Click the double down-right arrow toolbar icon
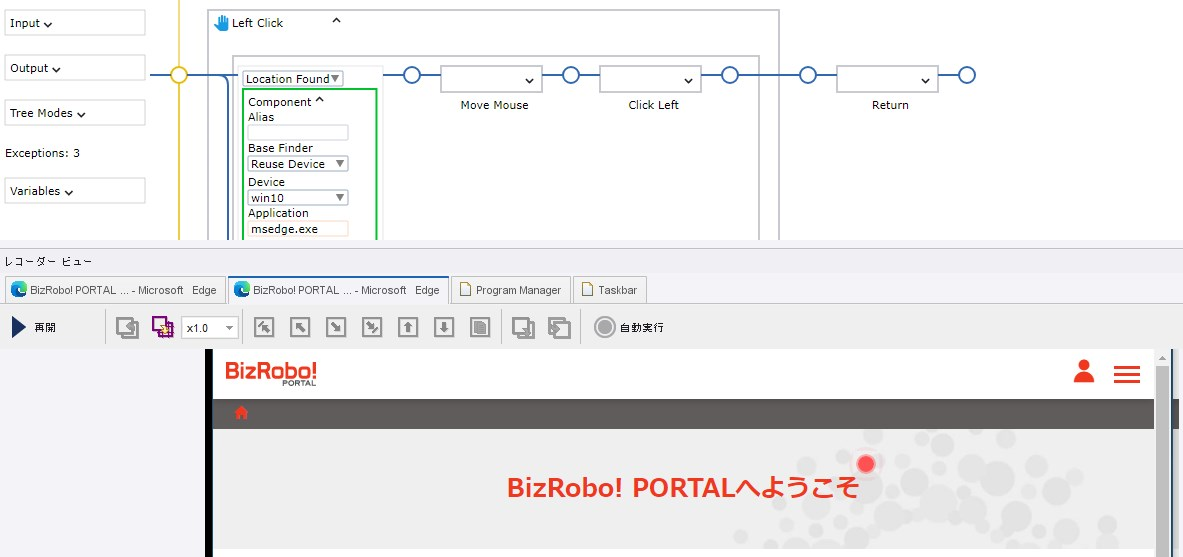 click(372, 327)
